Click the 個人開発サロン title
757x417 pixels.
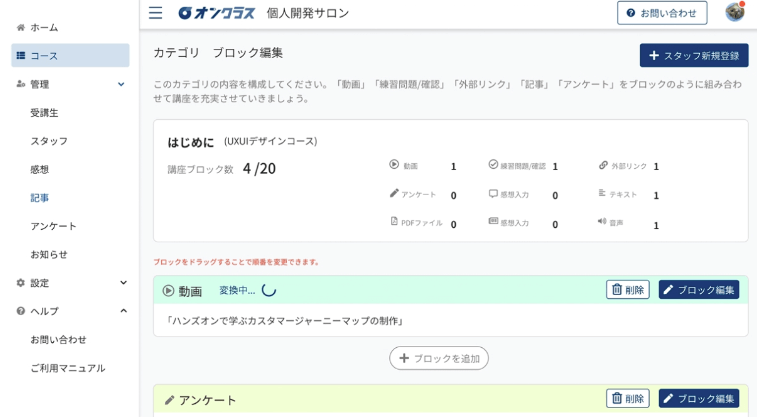pos(308,13)
